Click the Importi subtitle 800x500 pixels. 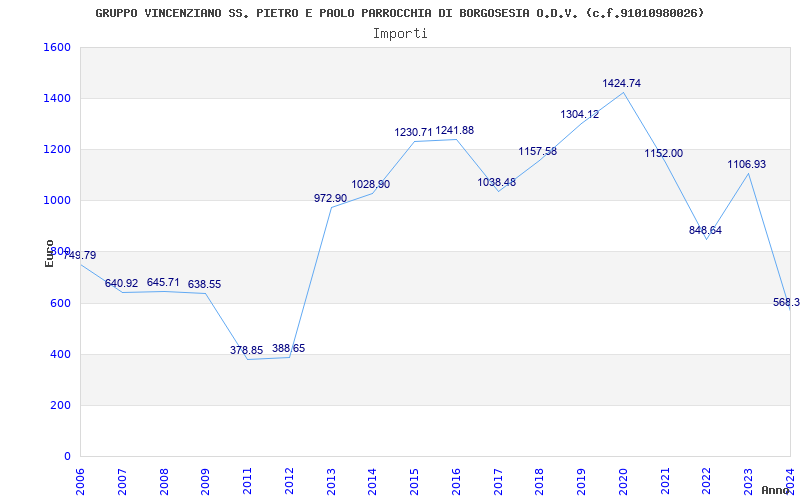[x=400, y=34]
